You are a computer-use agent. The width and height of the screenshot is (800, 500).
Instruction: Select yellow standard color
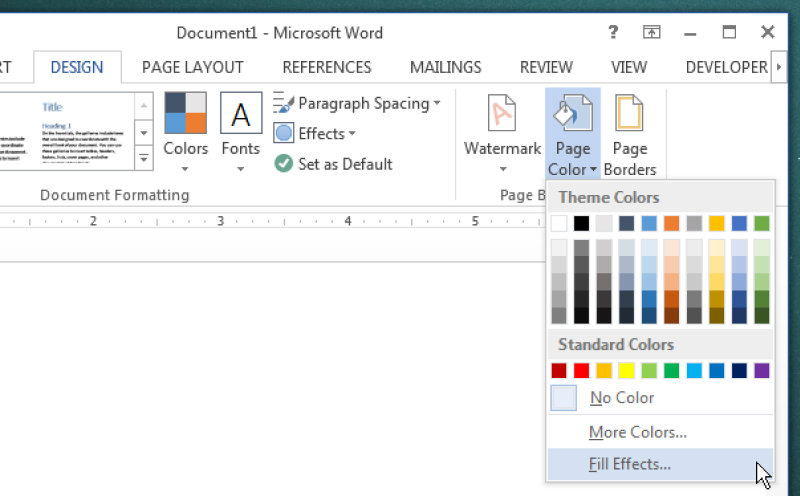click(626, 370)
